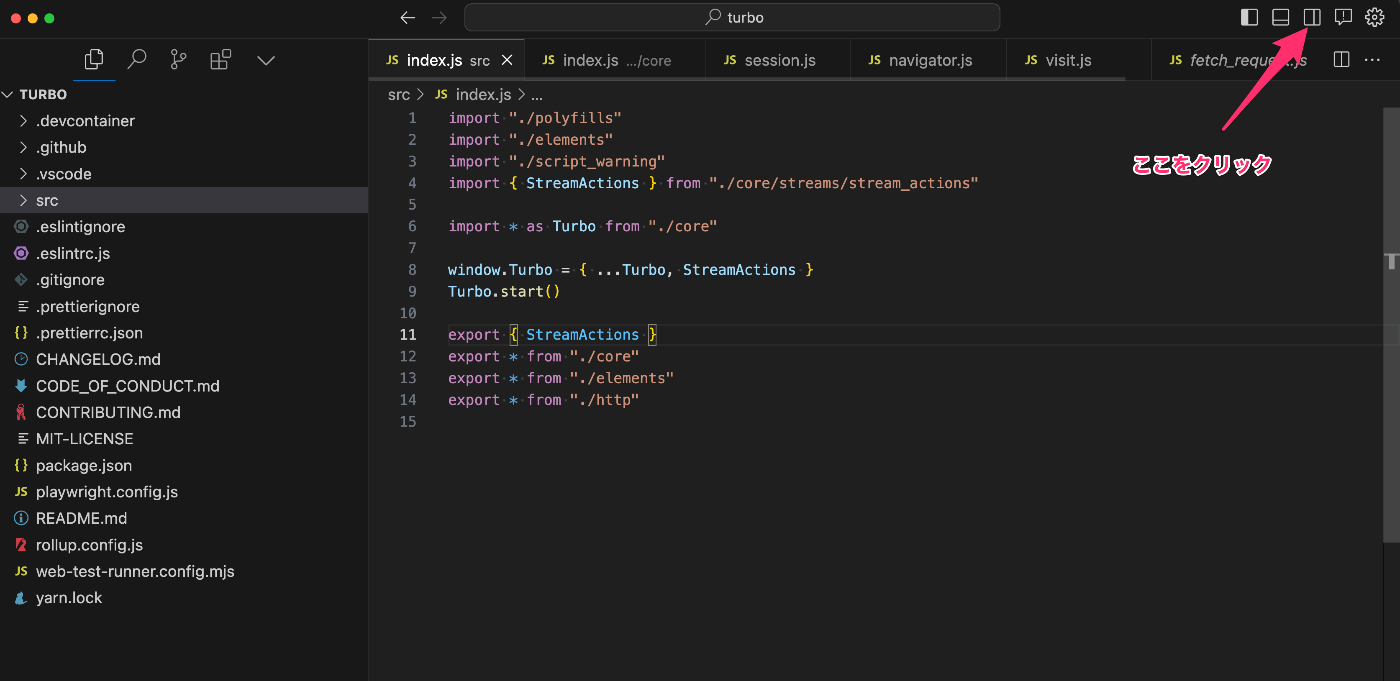Open the Extensions view
Image resolution: width=1400 pixels, height=681 pixels.
click(221, 60)
